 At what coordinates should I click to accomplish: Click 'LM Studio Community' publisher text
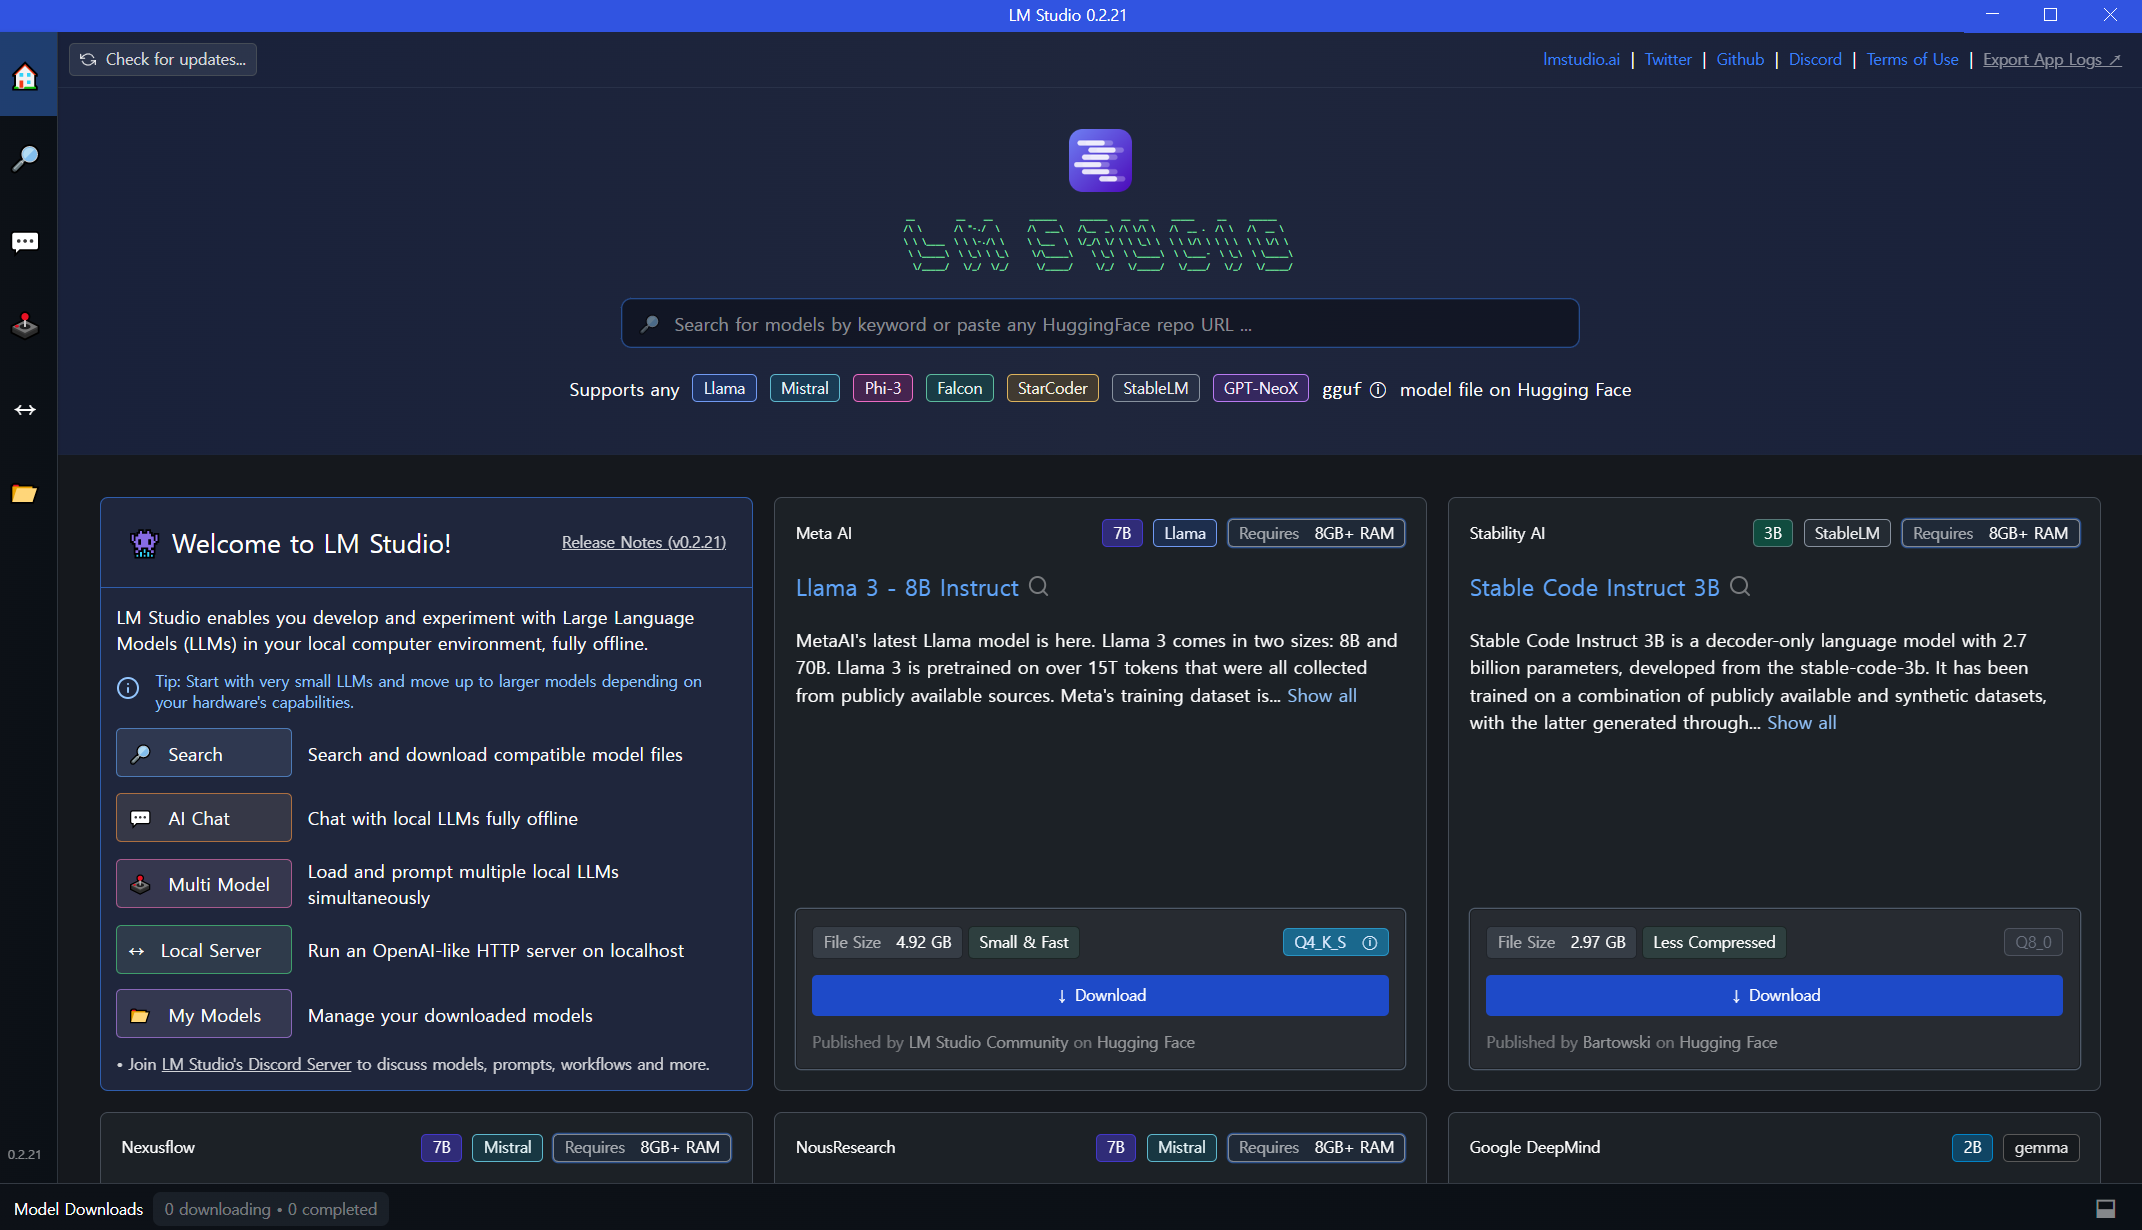(988, 1043)
